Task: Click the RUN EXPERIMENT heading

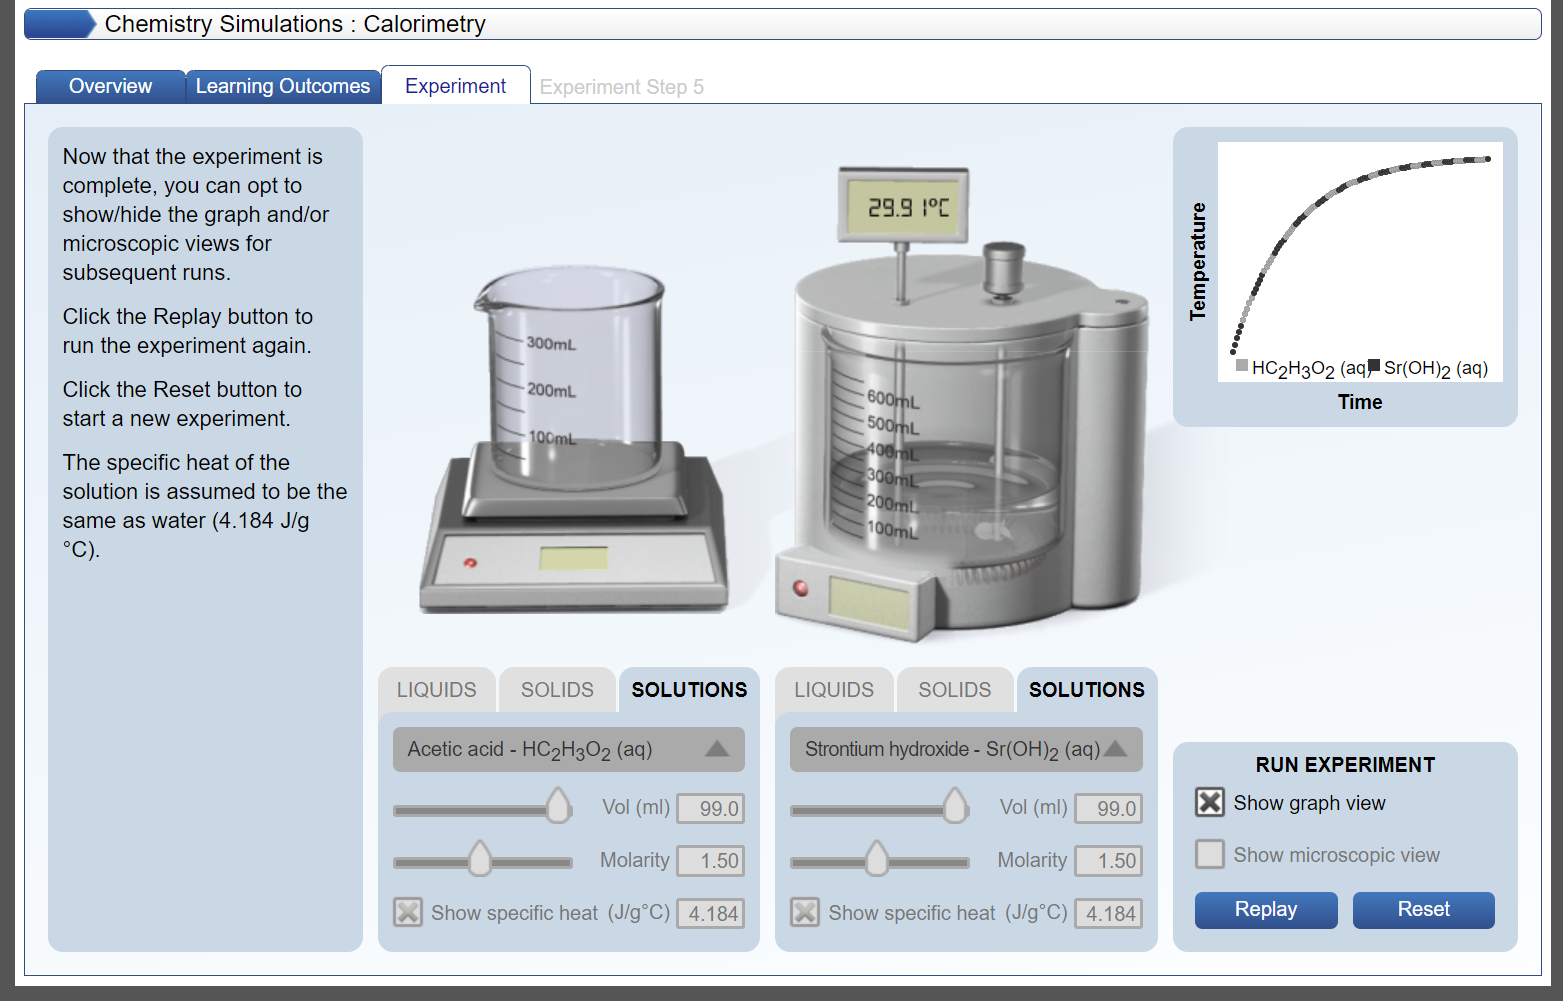Action: [1345, 765]
